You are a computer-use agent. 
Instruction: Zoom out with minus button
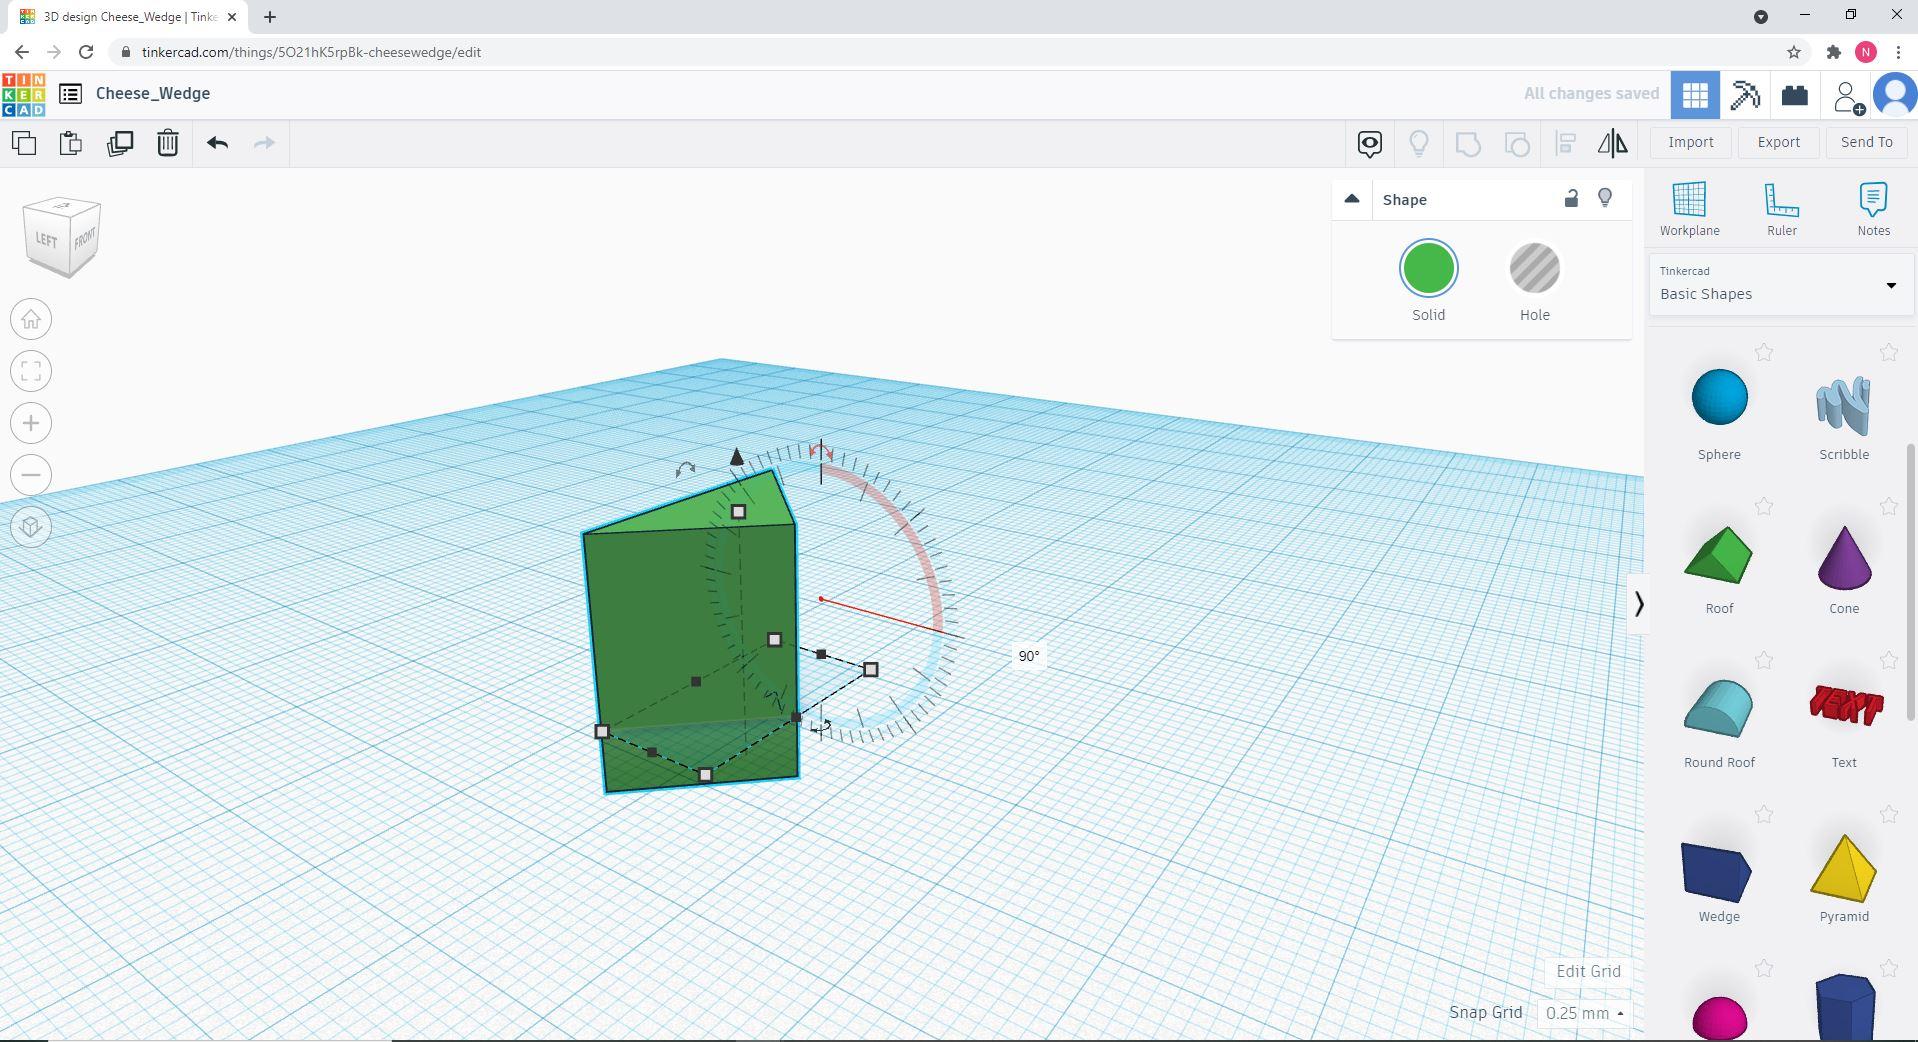click(31, 475)
